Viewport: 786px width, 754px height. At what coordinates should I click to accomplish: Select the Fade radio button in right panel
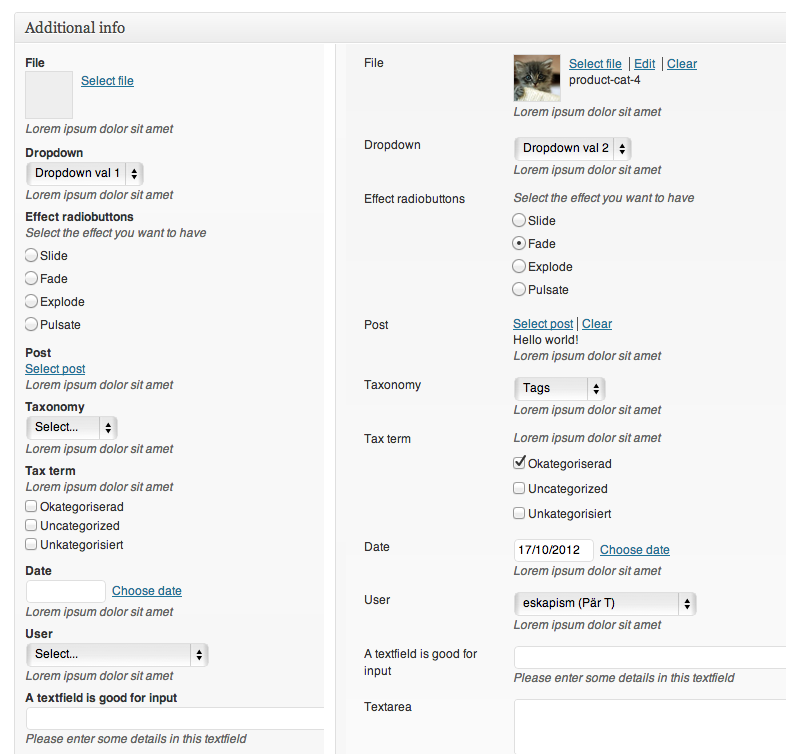[519, 243]
